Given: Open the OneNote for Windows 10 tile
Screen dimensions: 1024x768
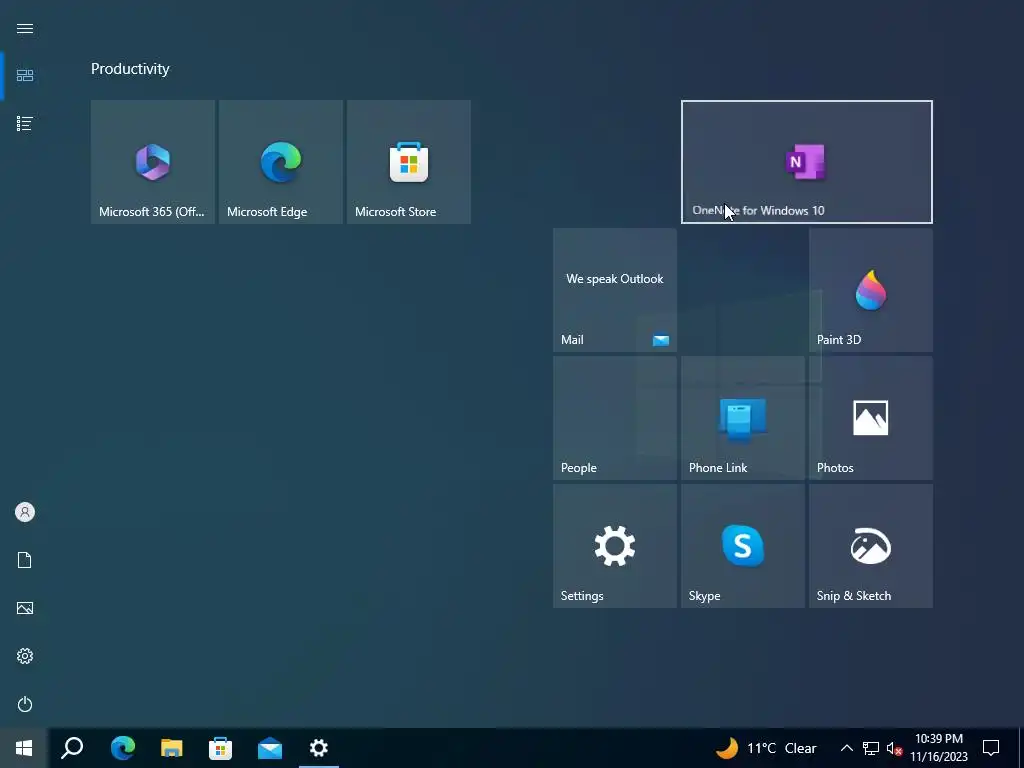Looking at the screenshot, I should (807, 162).
